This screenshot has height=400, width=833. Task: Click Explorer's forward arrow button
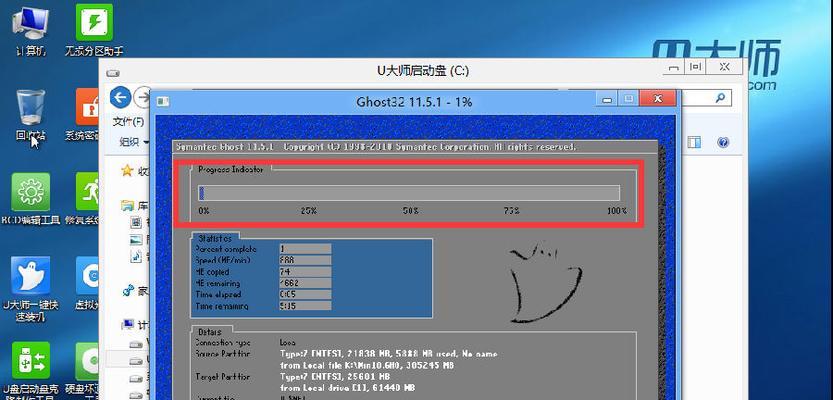[142, 97]
